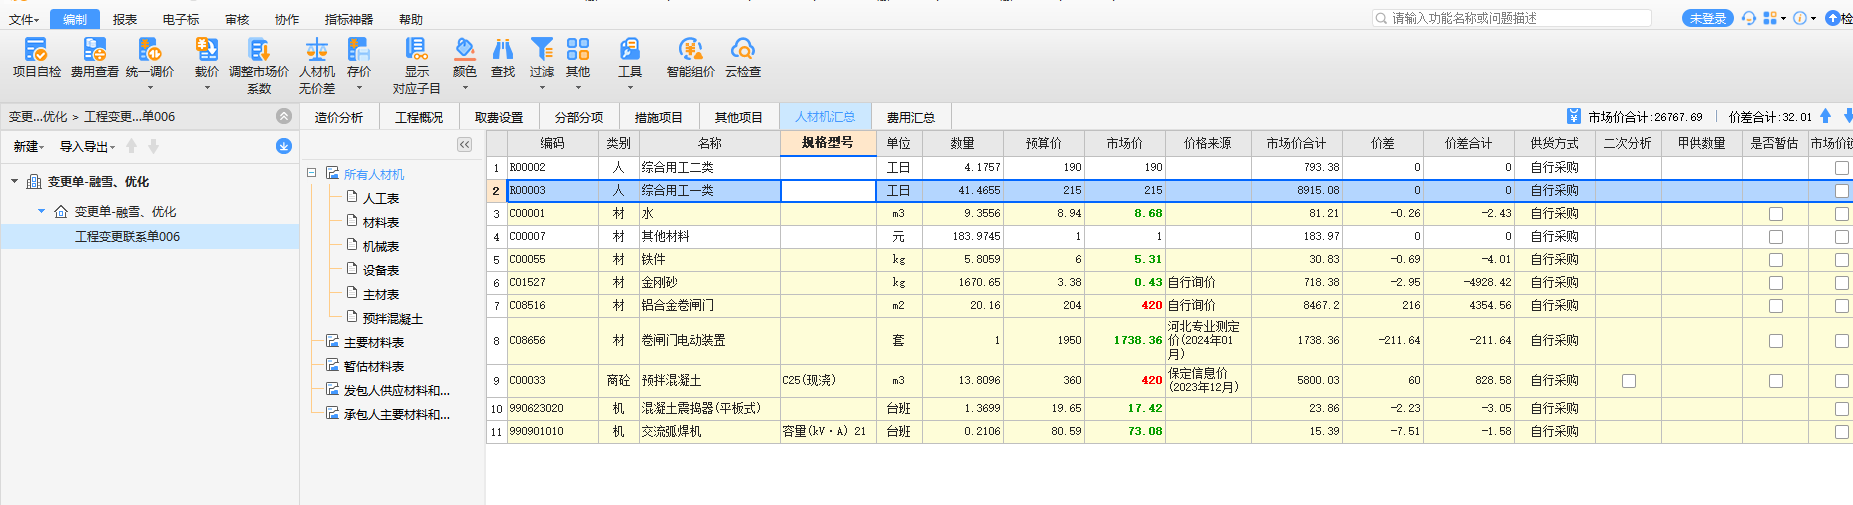The height and width of the screenshot is (505, 1853).
Task: Open 新建 dropdown in project panel
Action: [x=28, y=147]
